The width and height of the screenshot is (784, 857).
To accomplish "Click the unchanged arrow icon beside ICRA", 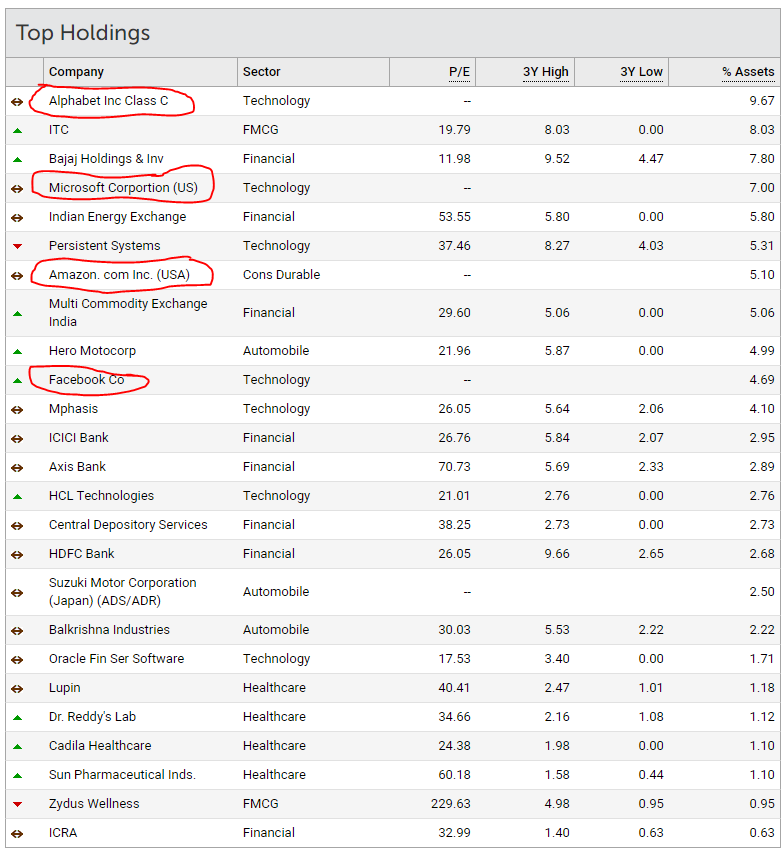I will click(x=17, y=833).
